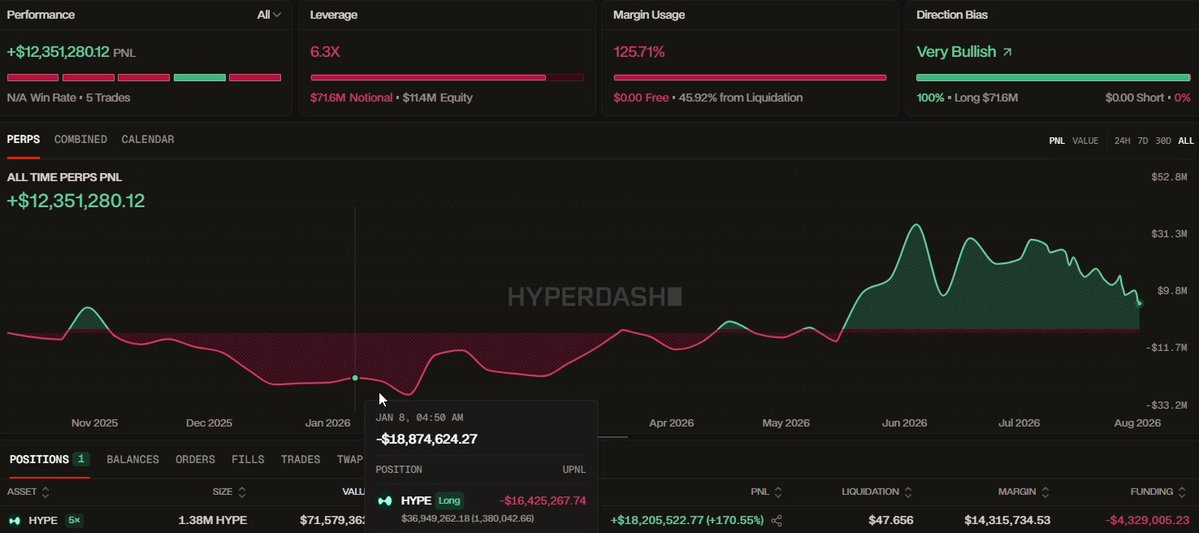
Task: Click the Leverage progress bar
Action: tap(447, 77)
